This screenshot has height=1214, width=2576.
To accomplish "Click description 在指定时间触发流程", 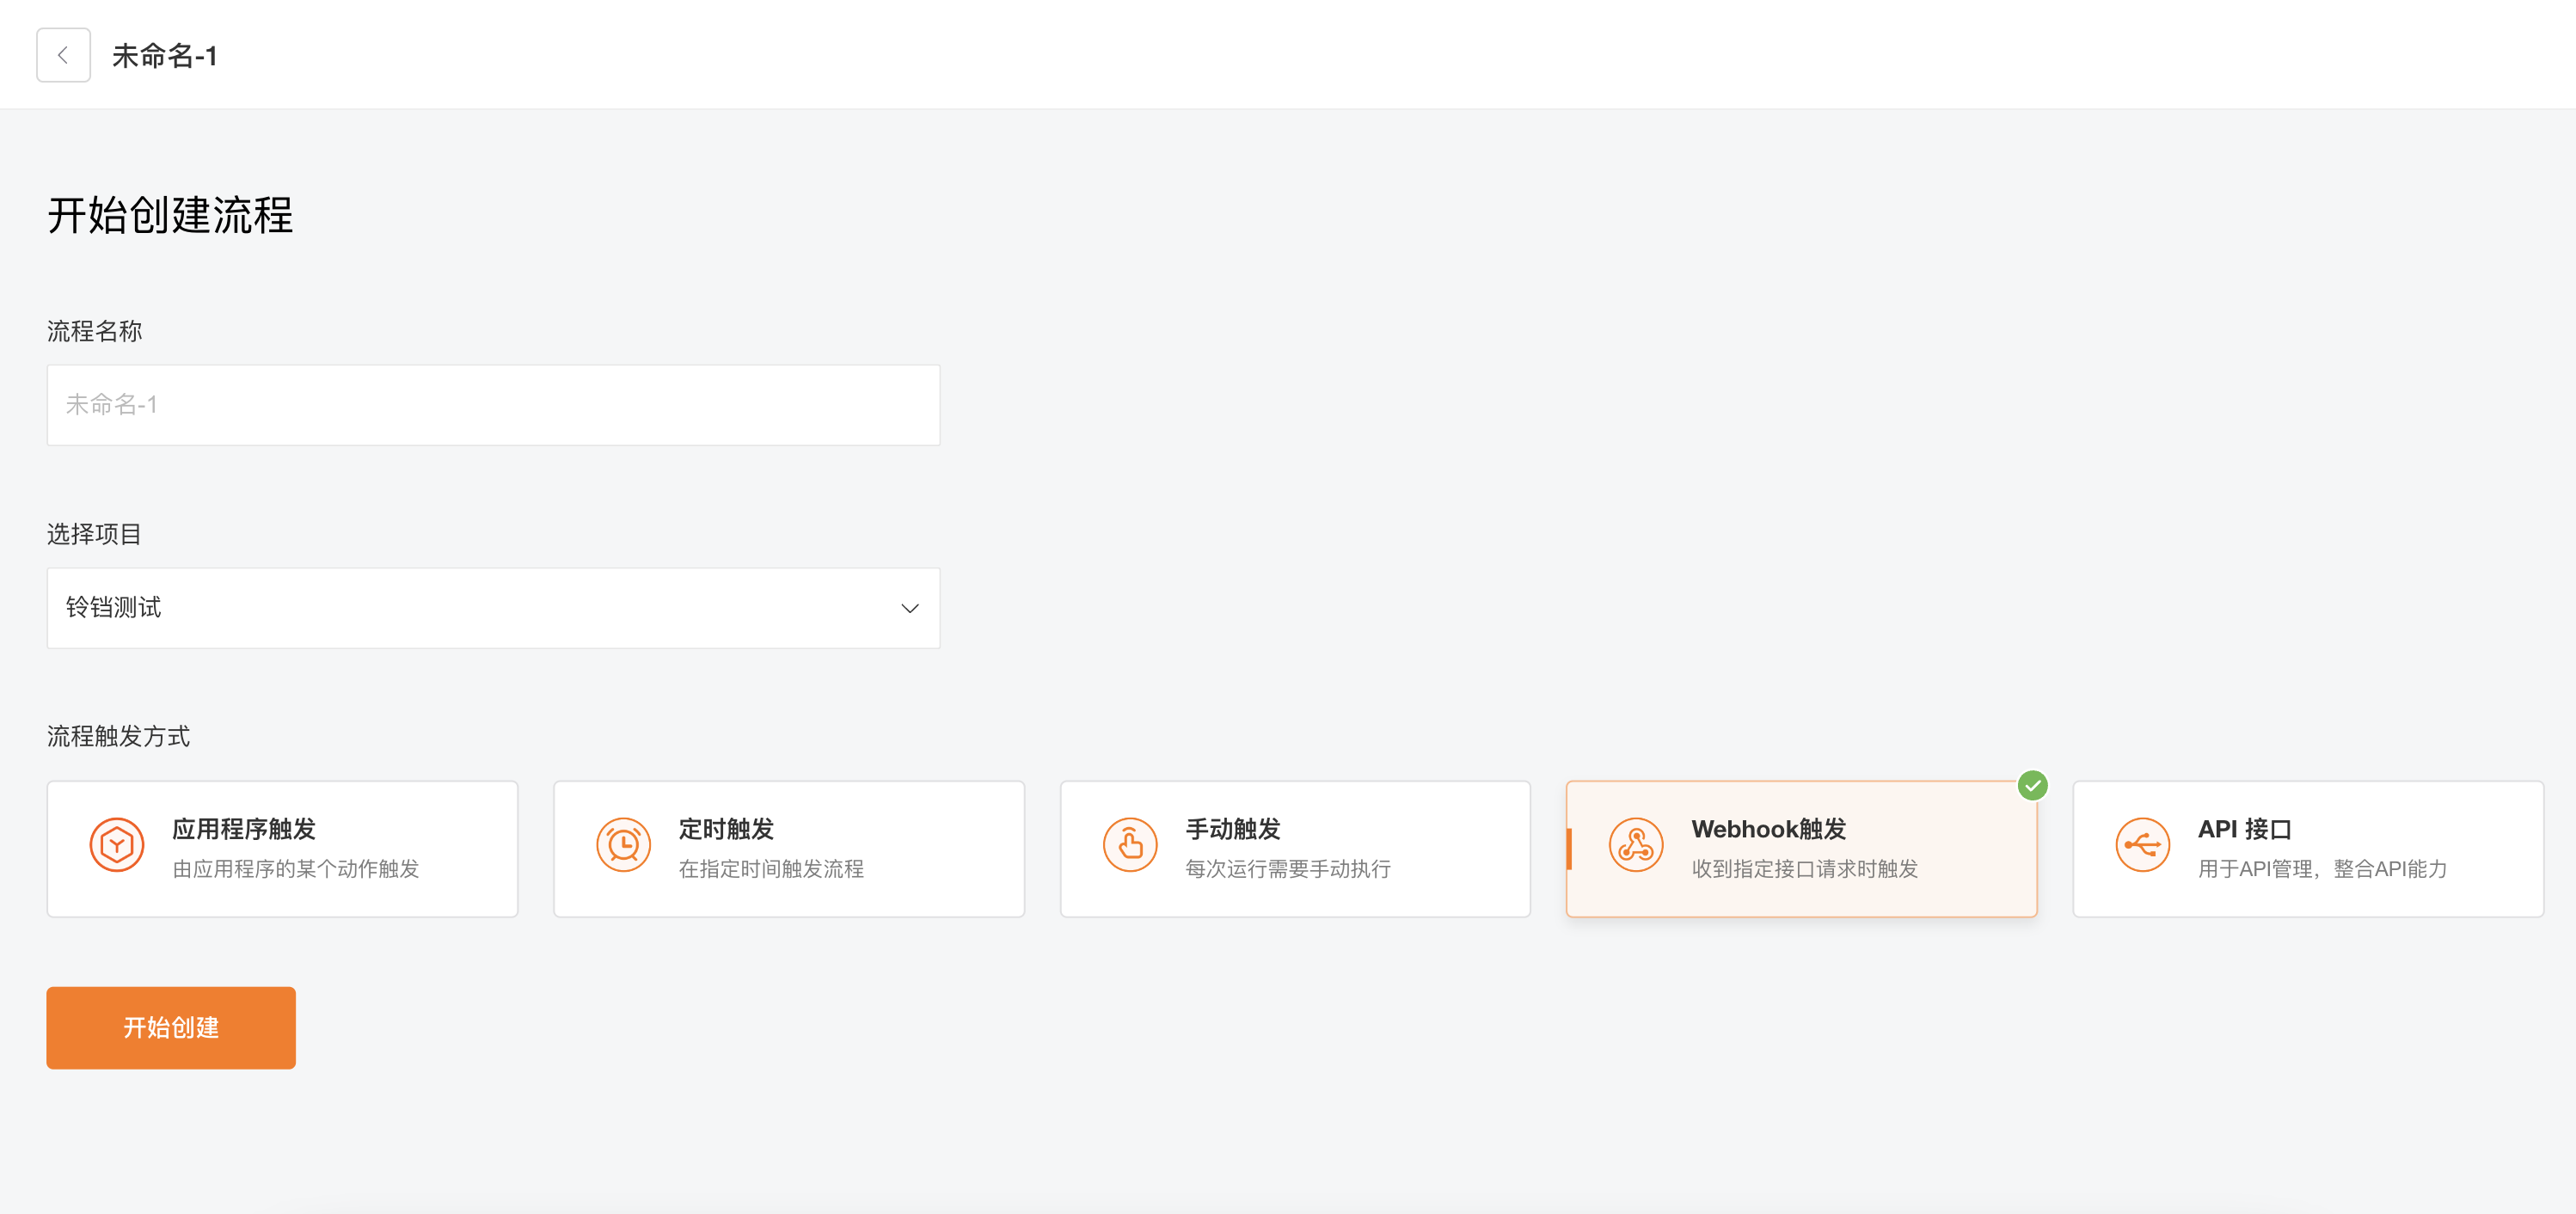I will coord(771,869).
